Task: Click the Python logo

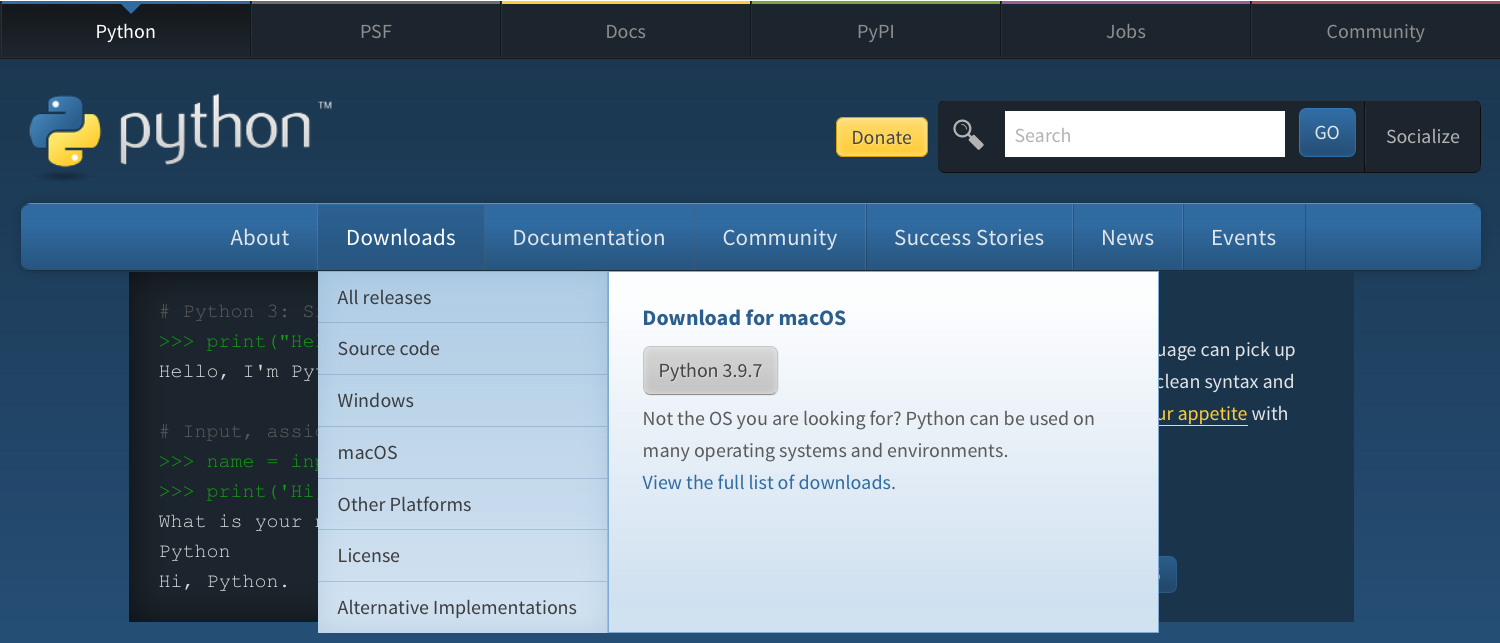Action: [180, 135]
